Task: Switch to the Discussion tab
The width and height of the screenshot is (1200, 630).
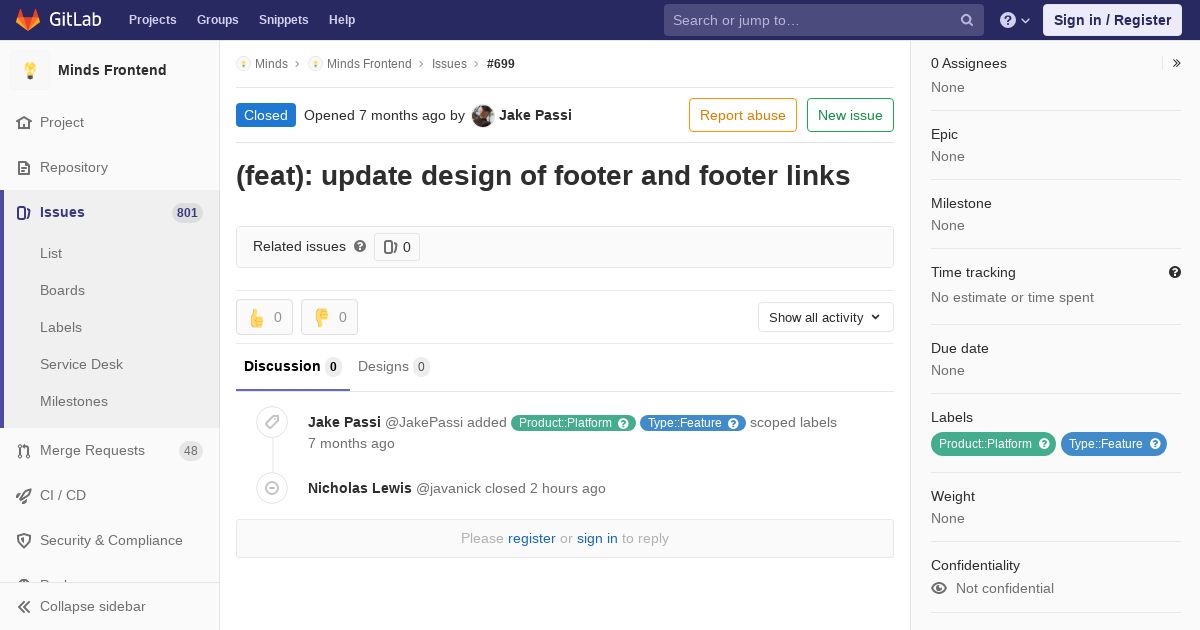Action: pyautogui.click(x=293, y=367)
